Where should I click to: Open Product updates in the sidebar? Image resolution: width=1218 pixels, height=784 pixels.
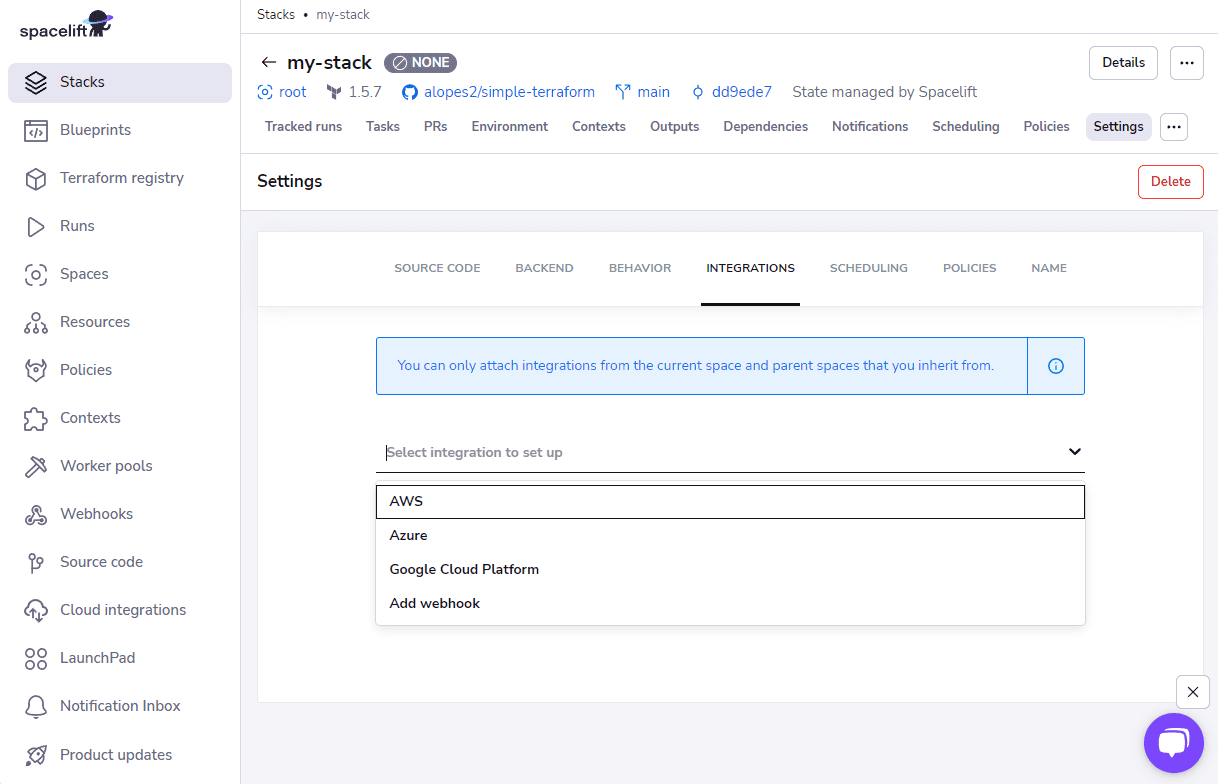coord(120,755)
